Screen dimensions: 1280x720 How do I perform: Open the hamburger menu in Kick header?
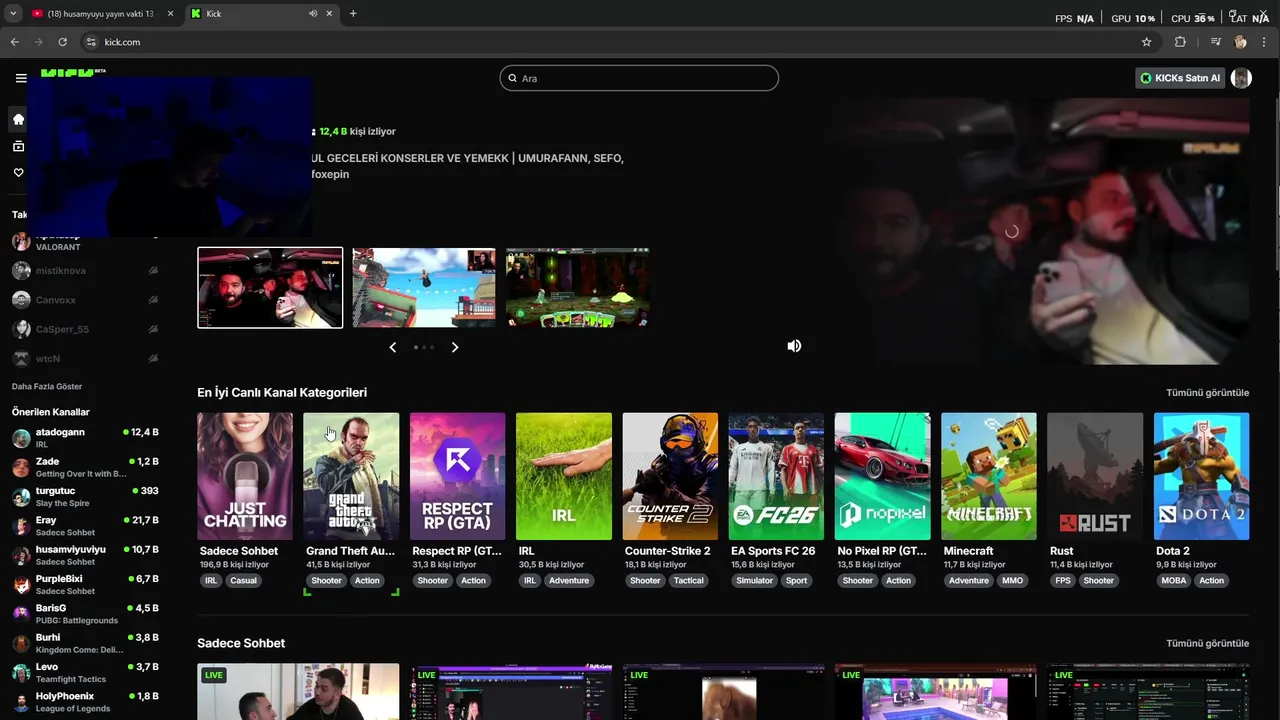pyautogui.click(x=21, y=78)
